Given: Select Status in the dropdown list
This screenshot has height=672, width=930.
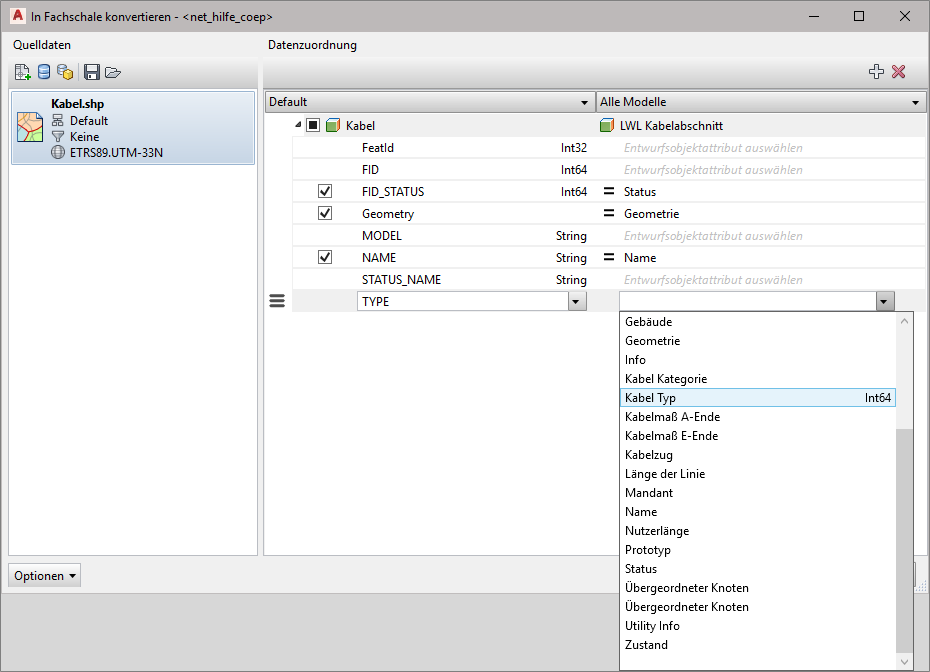Looking at the screenshot, I should point(757,568).
